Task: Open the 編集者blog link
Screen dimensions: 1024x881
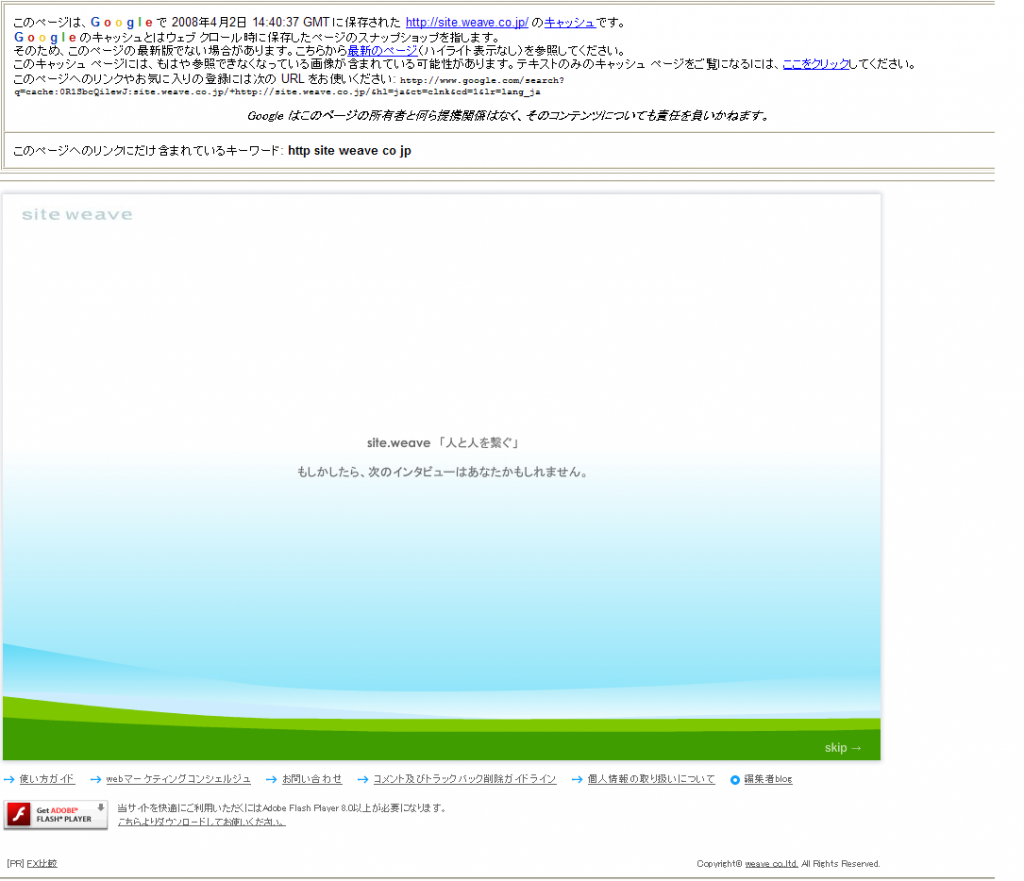Action: pyautogui.click(x=768, y=779)
